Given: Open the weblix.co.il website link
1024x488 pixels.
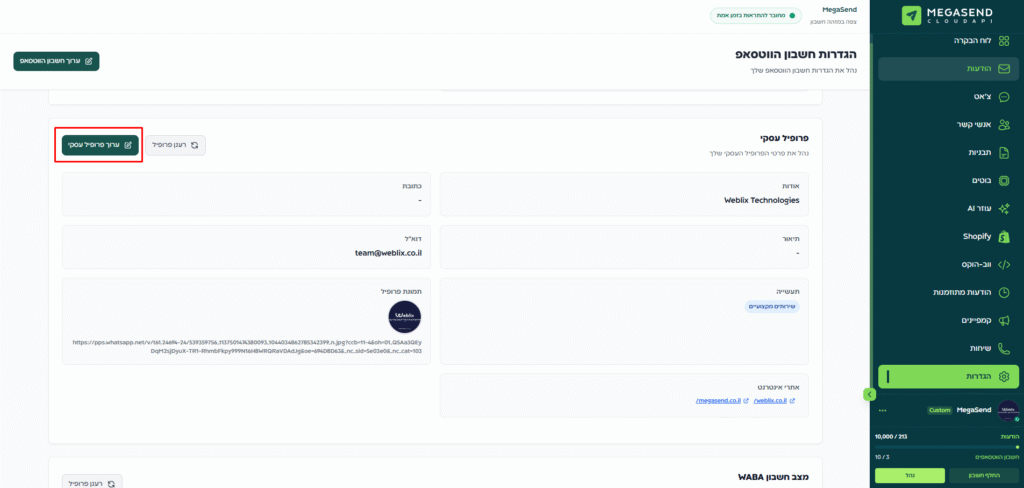Looking at the screenshot, I should click(x=773, y=401).
